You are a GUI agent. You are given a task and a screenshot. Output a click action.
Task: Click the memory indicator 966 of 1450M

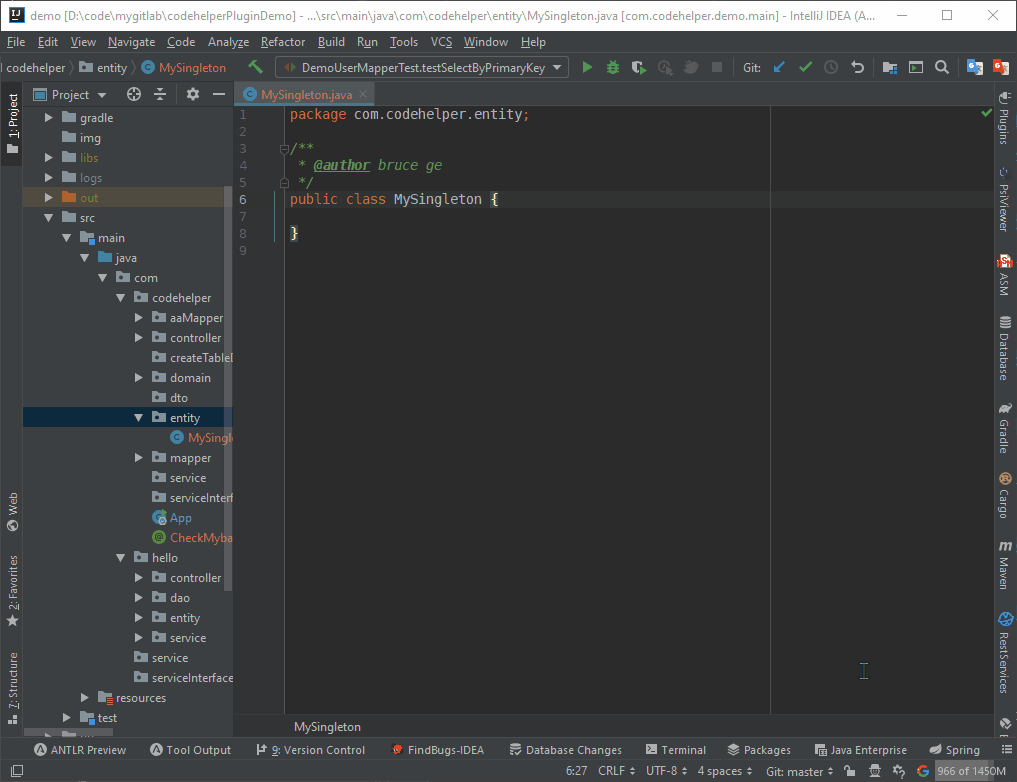pyautogui.click(x=971, y=771)
